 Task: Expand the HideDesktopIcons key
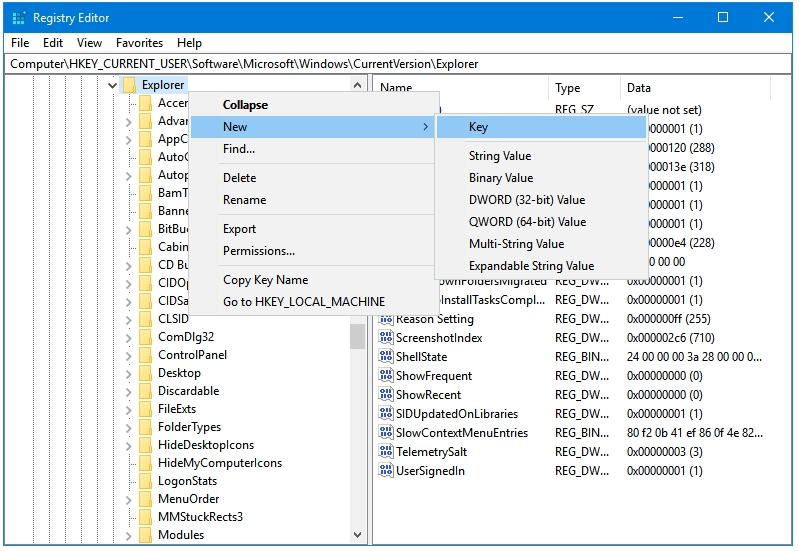pyautogui.click(x=128, y=446)
